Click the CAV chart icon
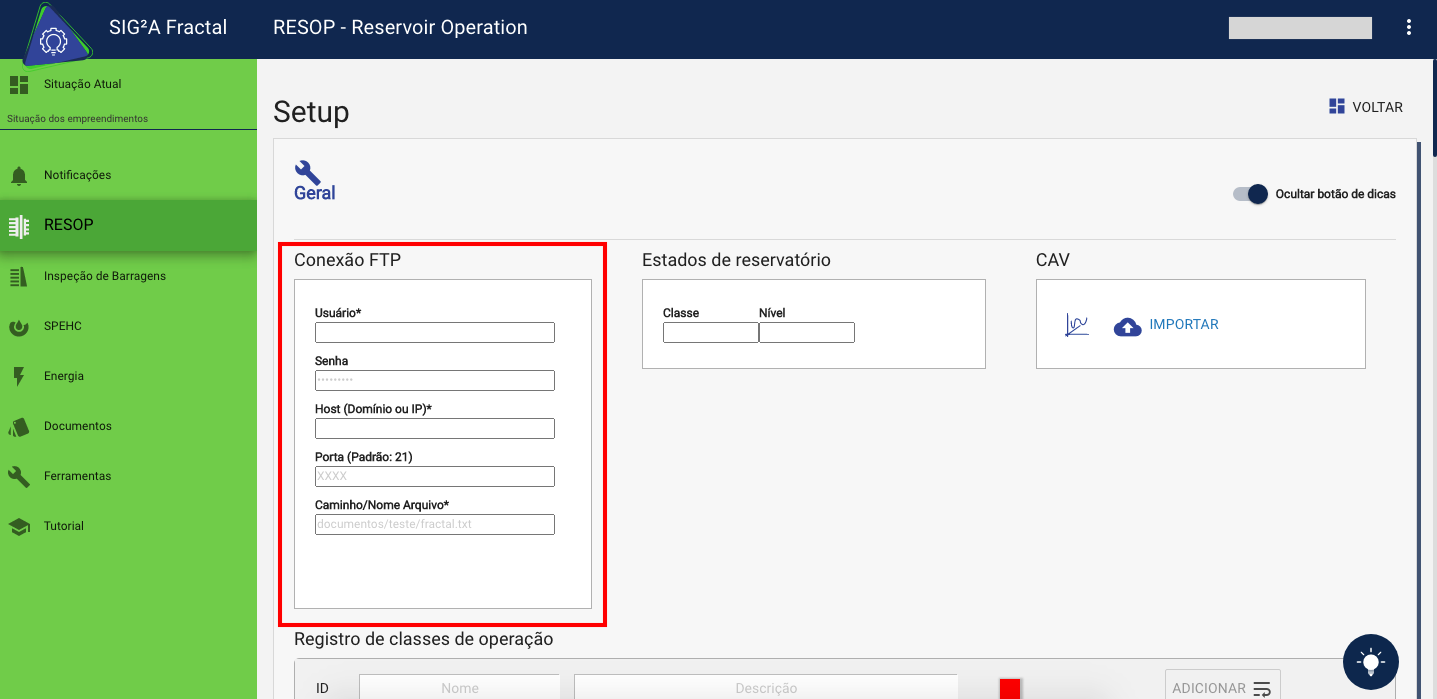The height and width of the screenshot is (699, 1437). [1076, 324]
